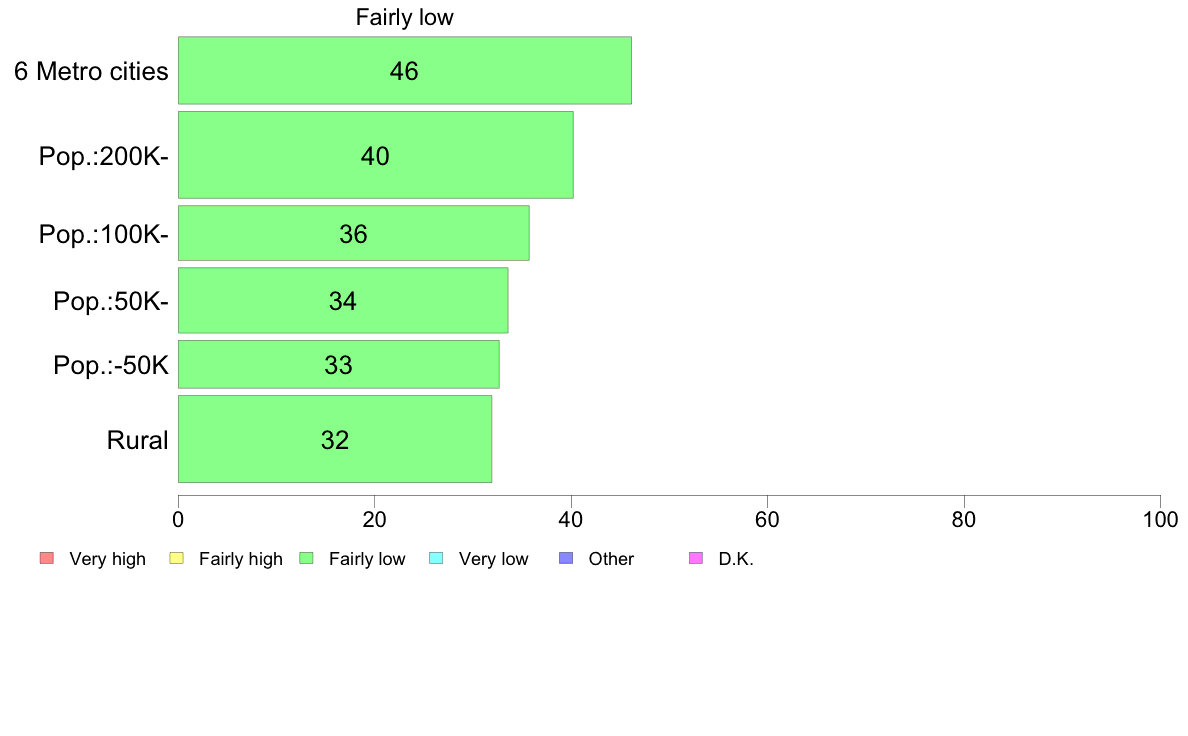The image size is (1188, 736).
Task: Click the Fairly low green legend swatch
Action: click(x=307, y=559)
